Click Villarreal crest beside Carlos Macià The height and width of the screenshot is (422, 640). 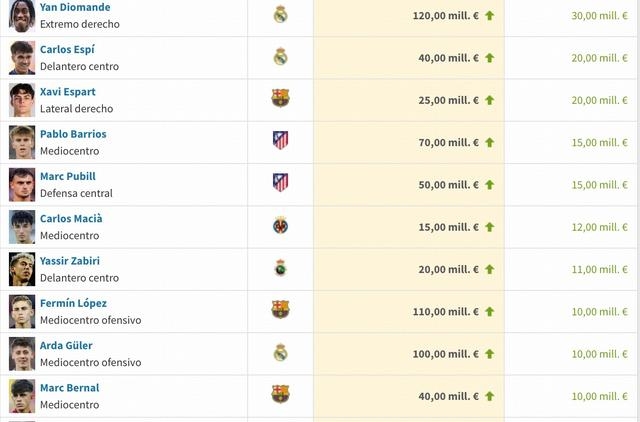(280, 225)
